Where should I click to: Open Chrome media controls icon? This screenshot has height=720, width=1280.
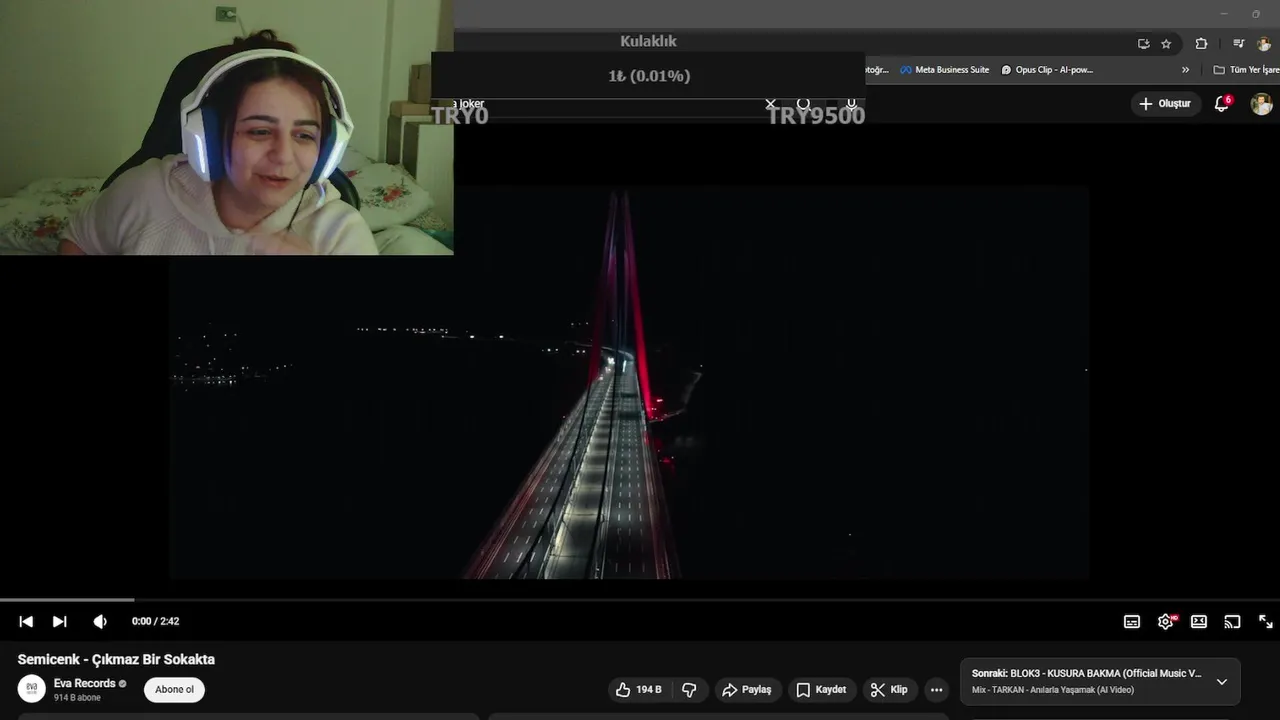[x=1238, y=44]
